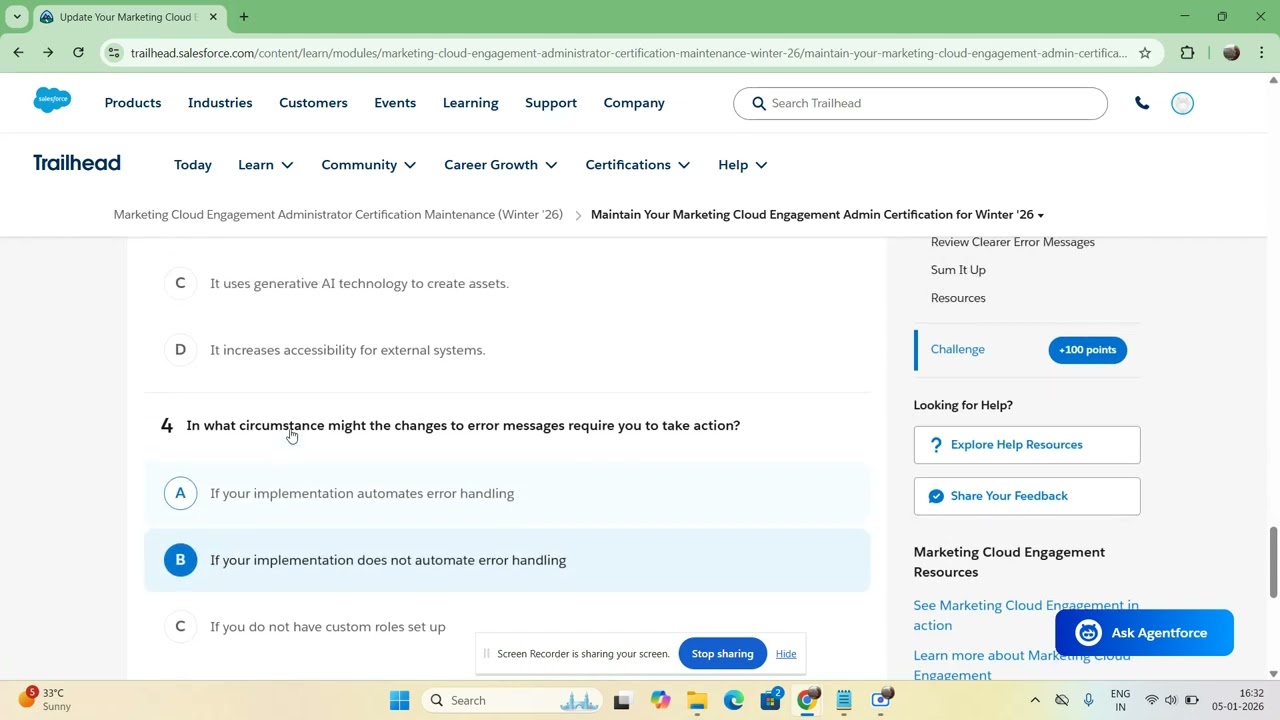Select answer A automates error handling
1280x720 pixels.
(507, 493)
